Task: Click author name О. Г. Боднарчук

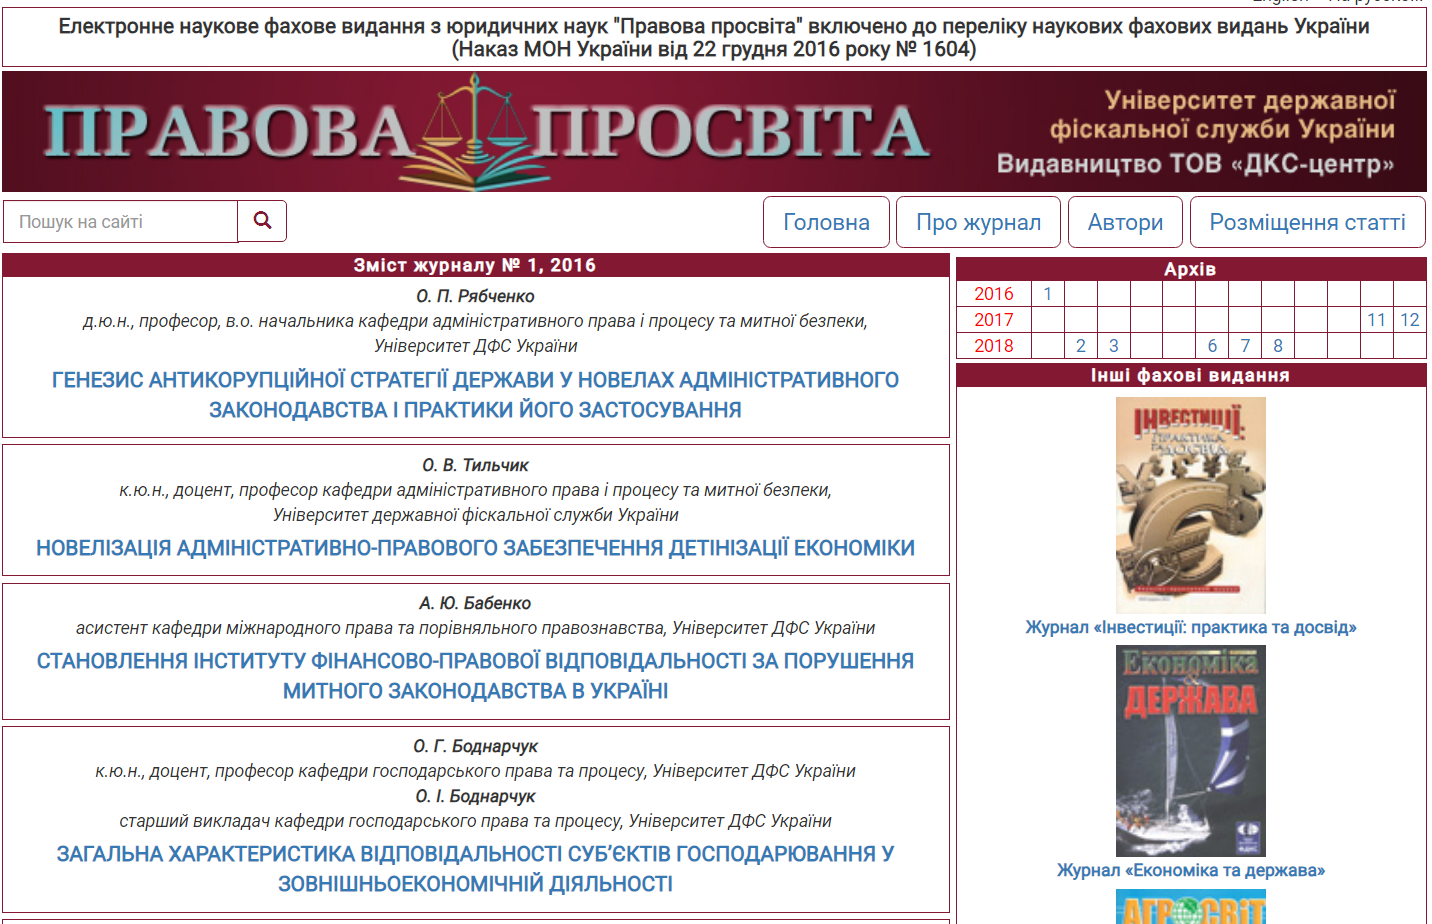Action: point(475,746)
